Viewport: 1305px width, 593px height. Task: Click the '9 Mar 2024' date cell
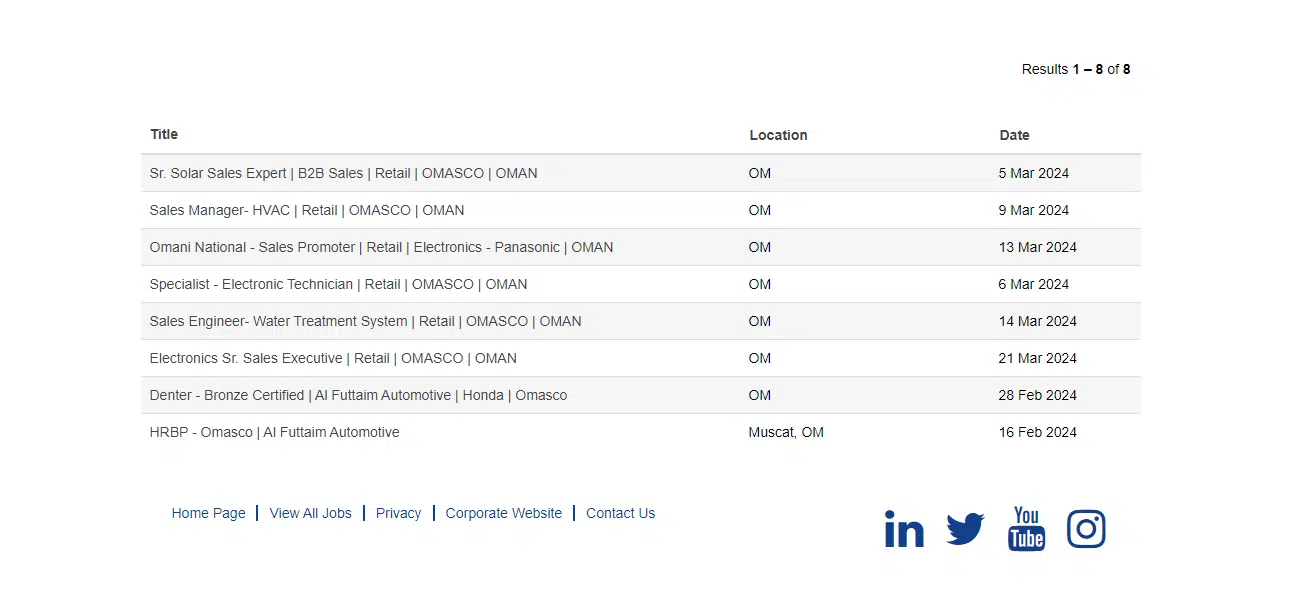click(1033, 210)
